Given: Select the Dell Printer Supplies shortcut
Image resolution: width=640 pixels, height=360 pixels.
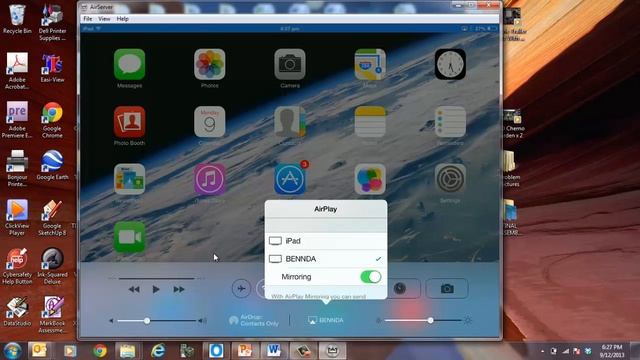Looking at the screenshot, I should tap(52, 22).
